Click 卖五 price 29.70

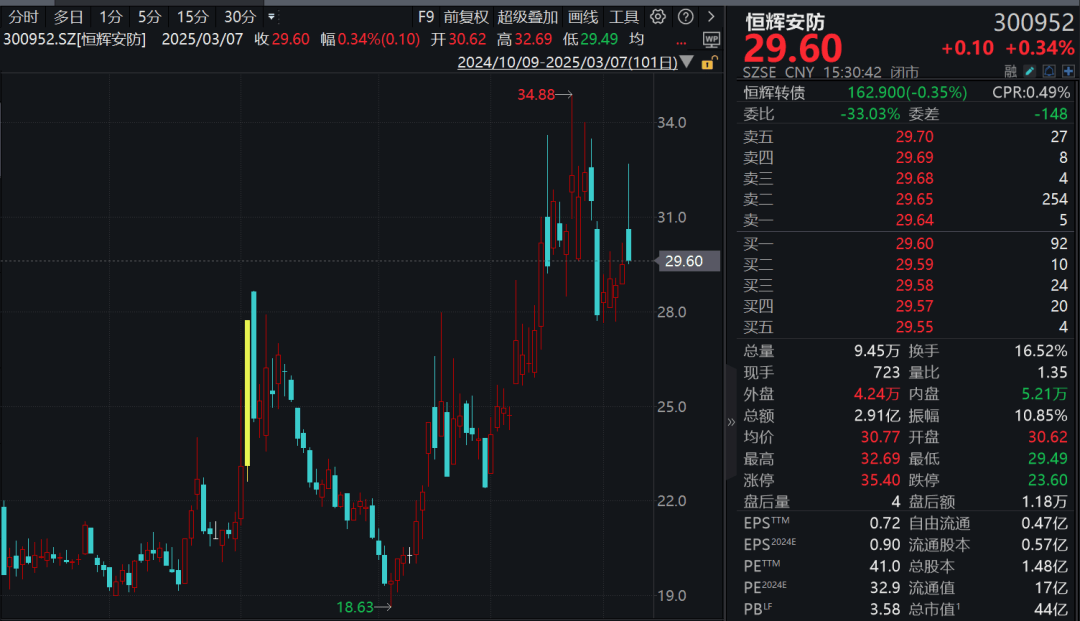pyautogui.click(x=914, y=136)
